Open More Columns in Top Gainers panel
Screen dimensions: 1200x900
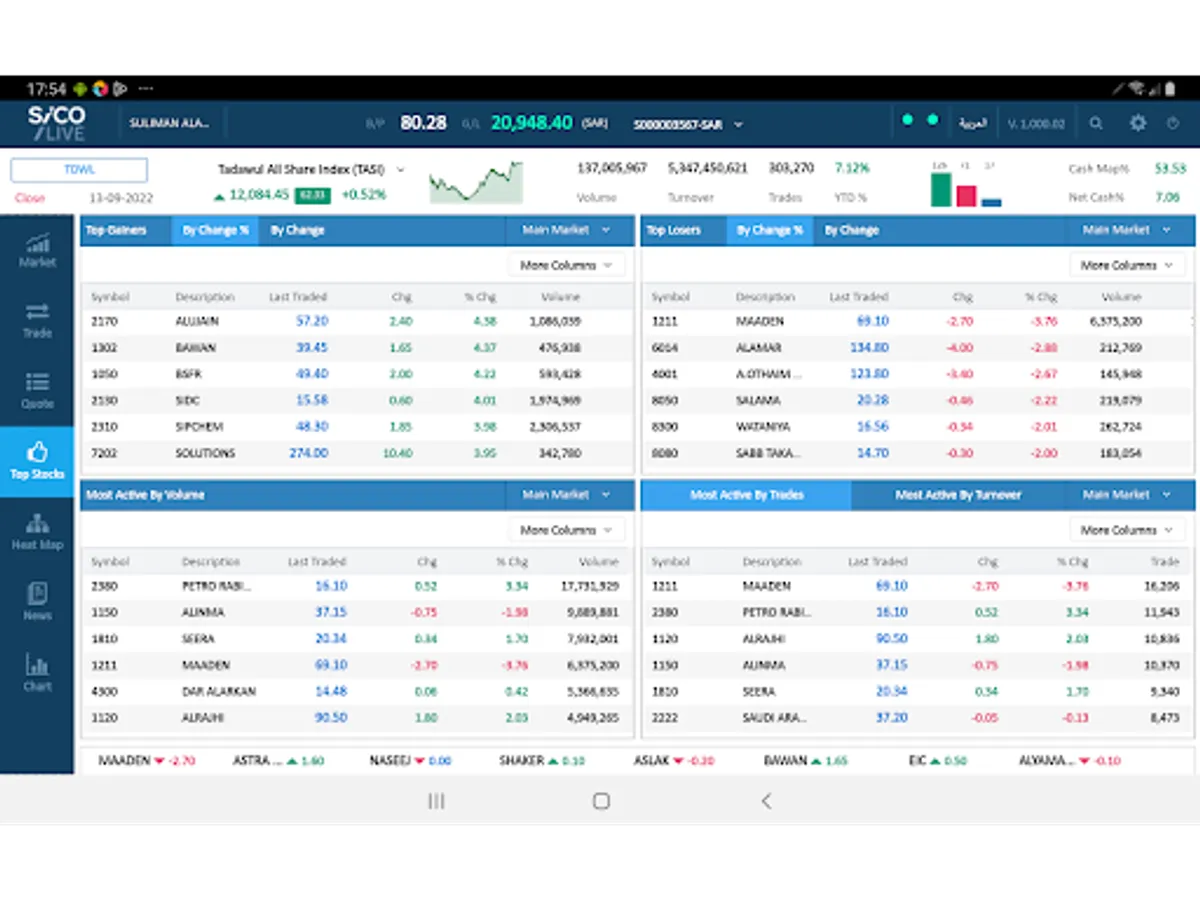click(566, 265)
